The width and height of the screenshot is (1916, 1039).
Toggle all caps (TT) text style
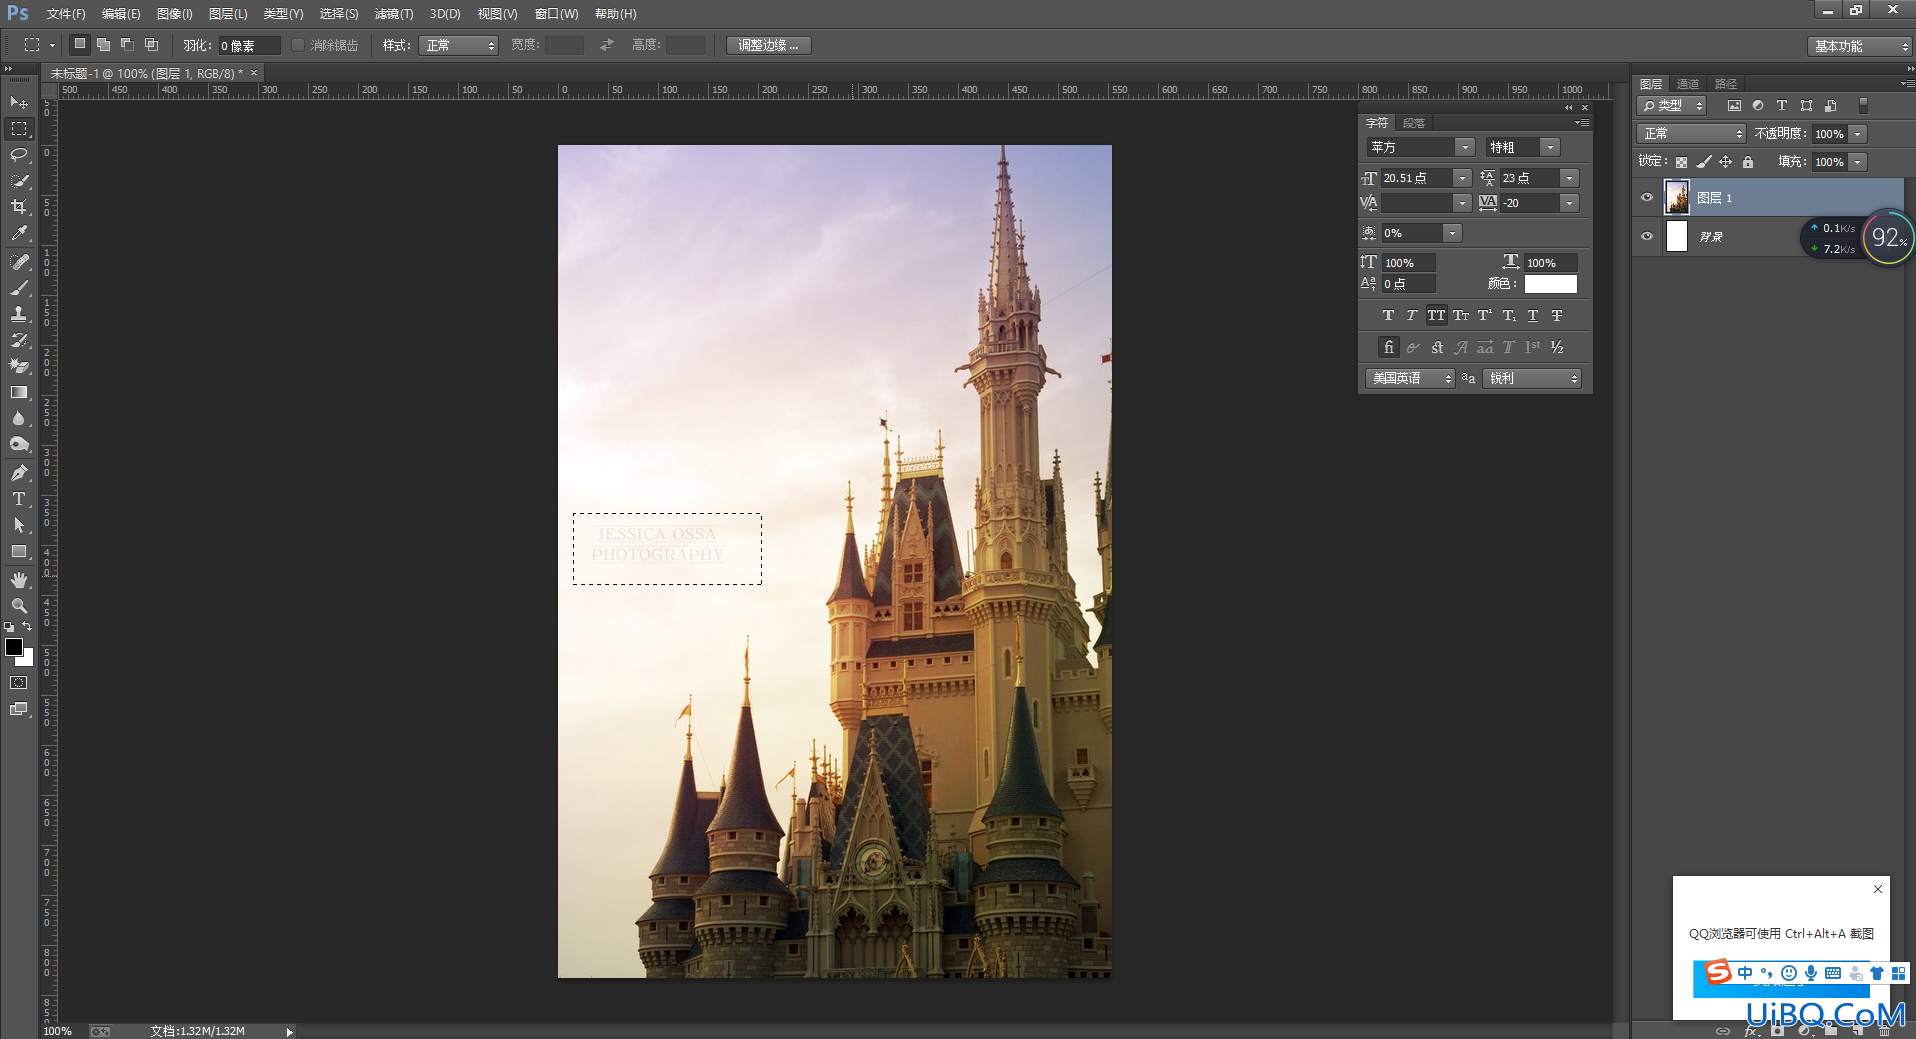point(1436,315)
